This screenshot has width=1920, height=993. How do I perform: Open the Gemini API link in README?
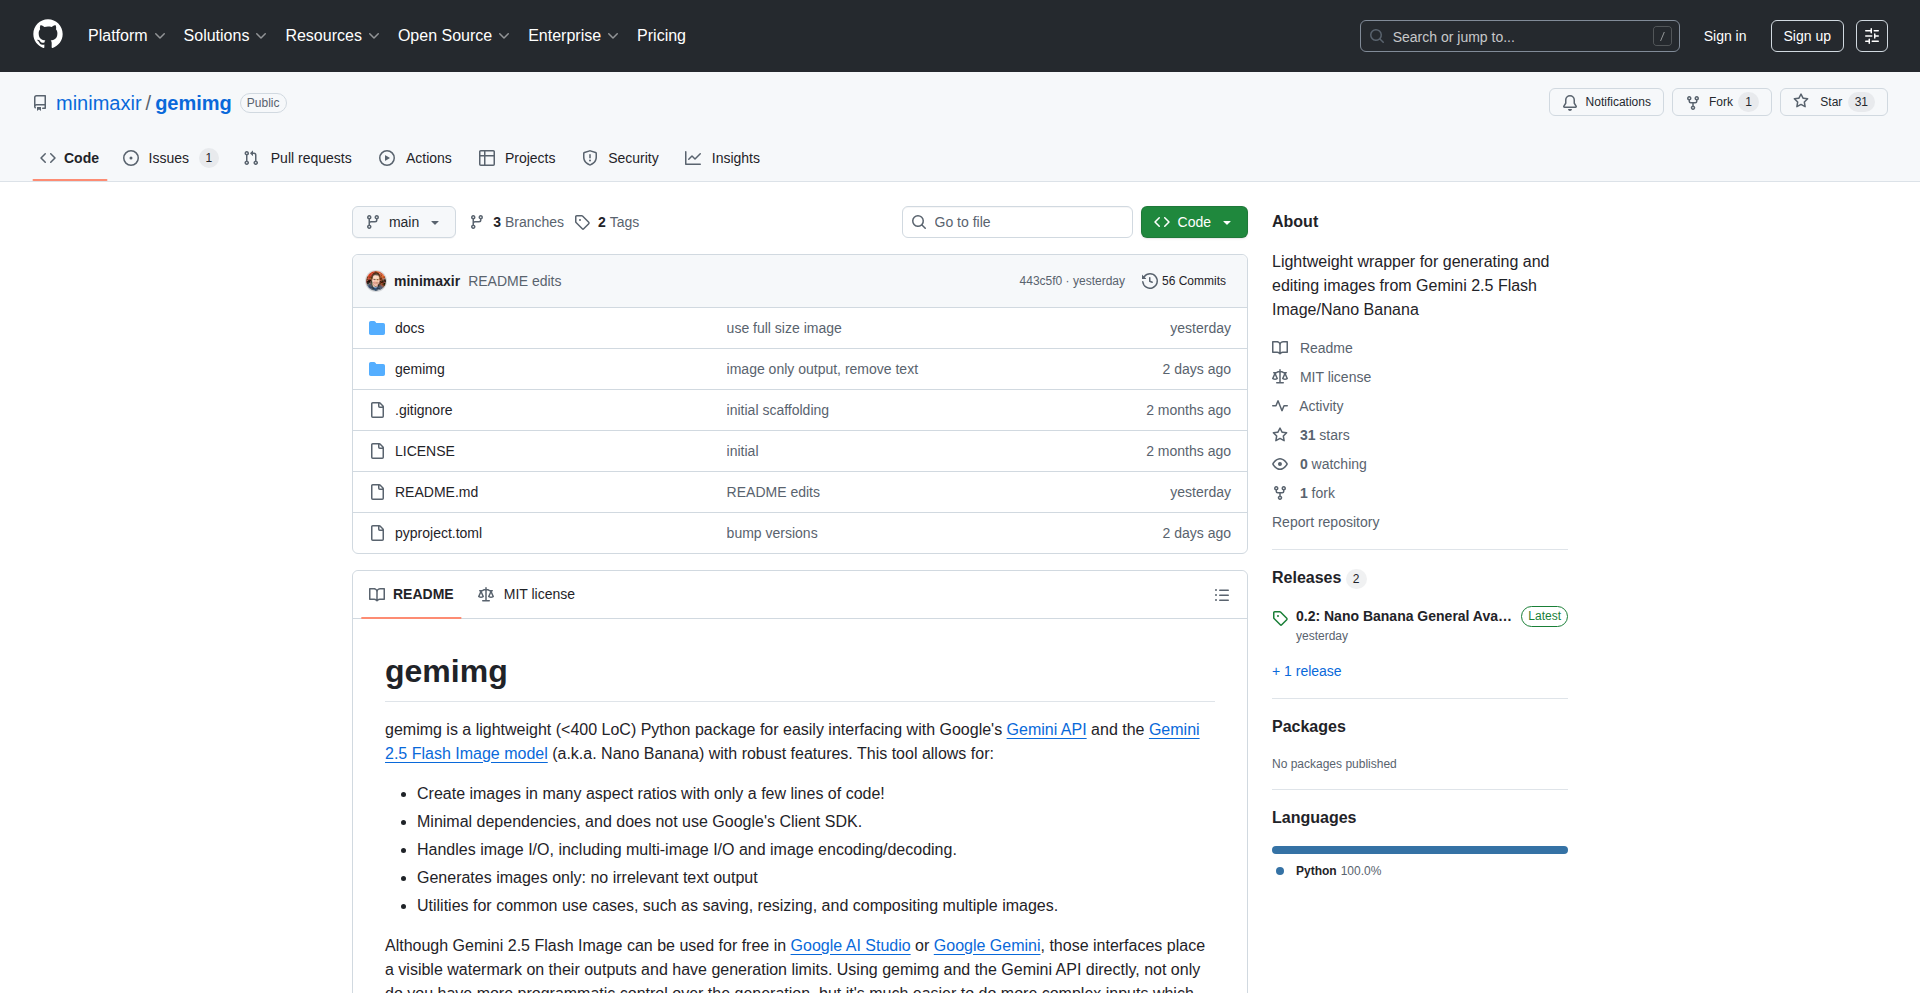click(x=1045, y=729)
